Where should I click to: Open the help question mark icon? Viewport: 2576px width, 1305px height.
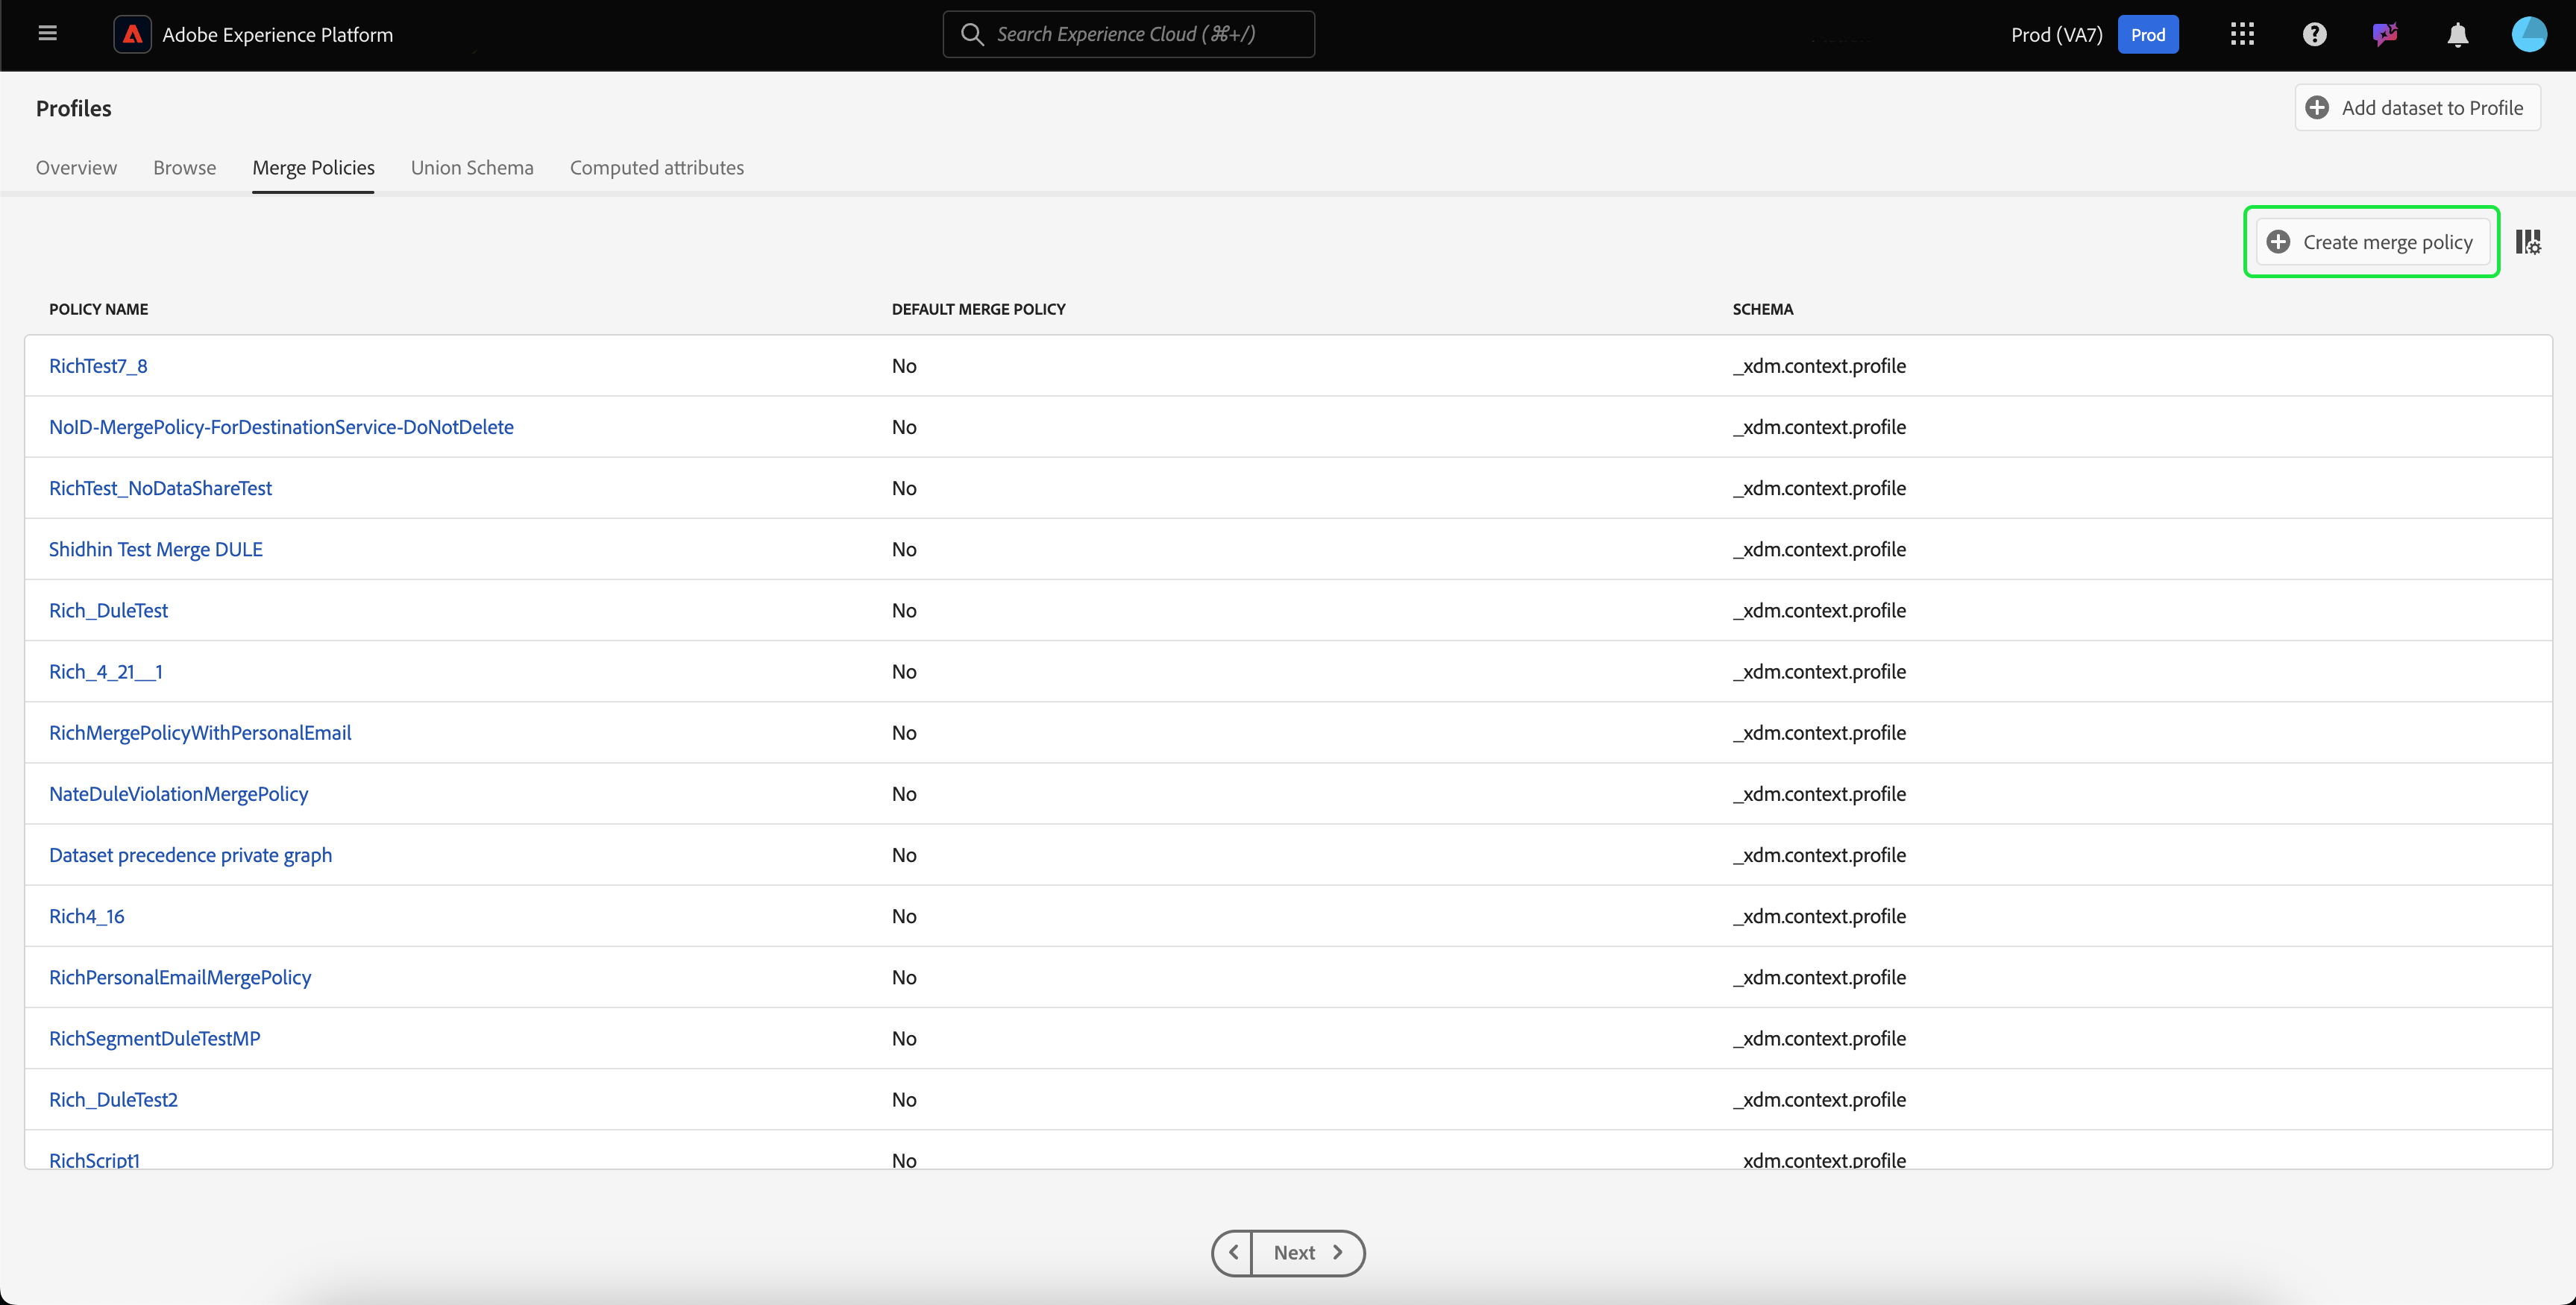tap(2314, 34)
